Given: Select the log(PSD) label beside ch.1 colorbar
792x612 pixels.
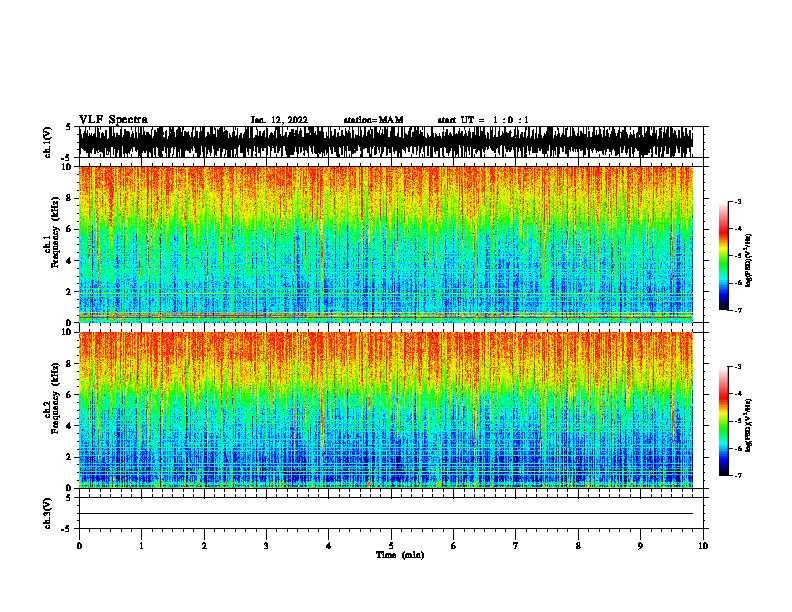Looking at the screenshot, I should coord(748,260).
